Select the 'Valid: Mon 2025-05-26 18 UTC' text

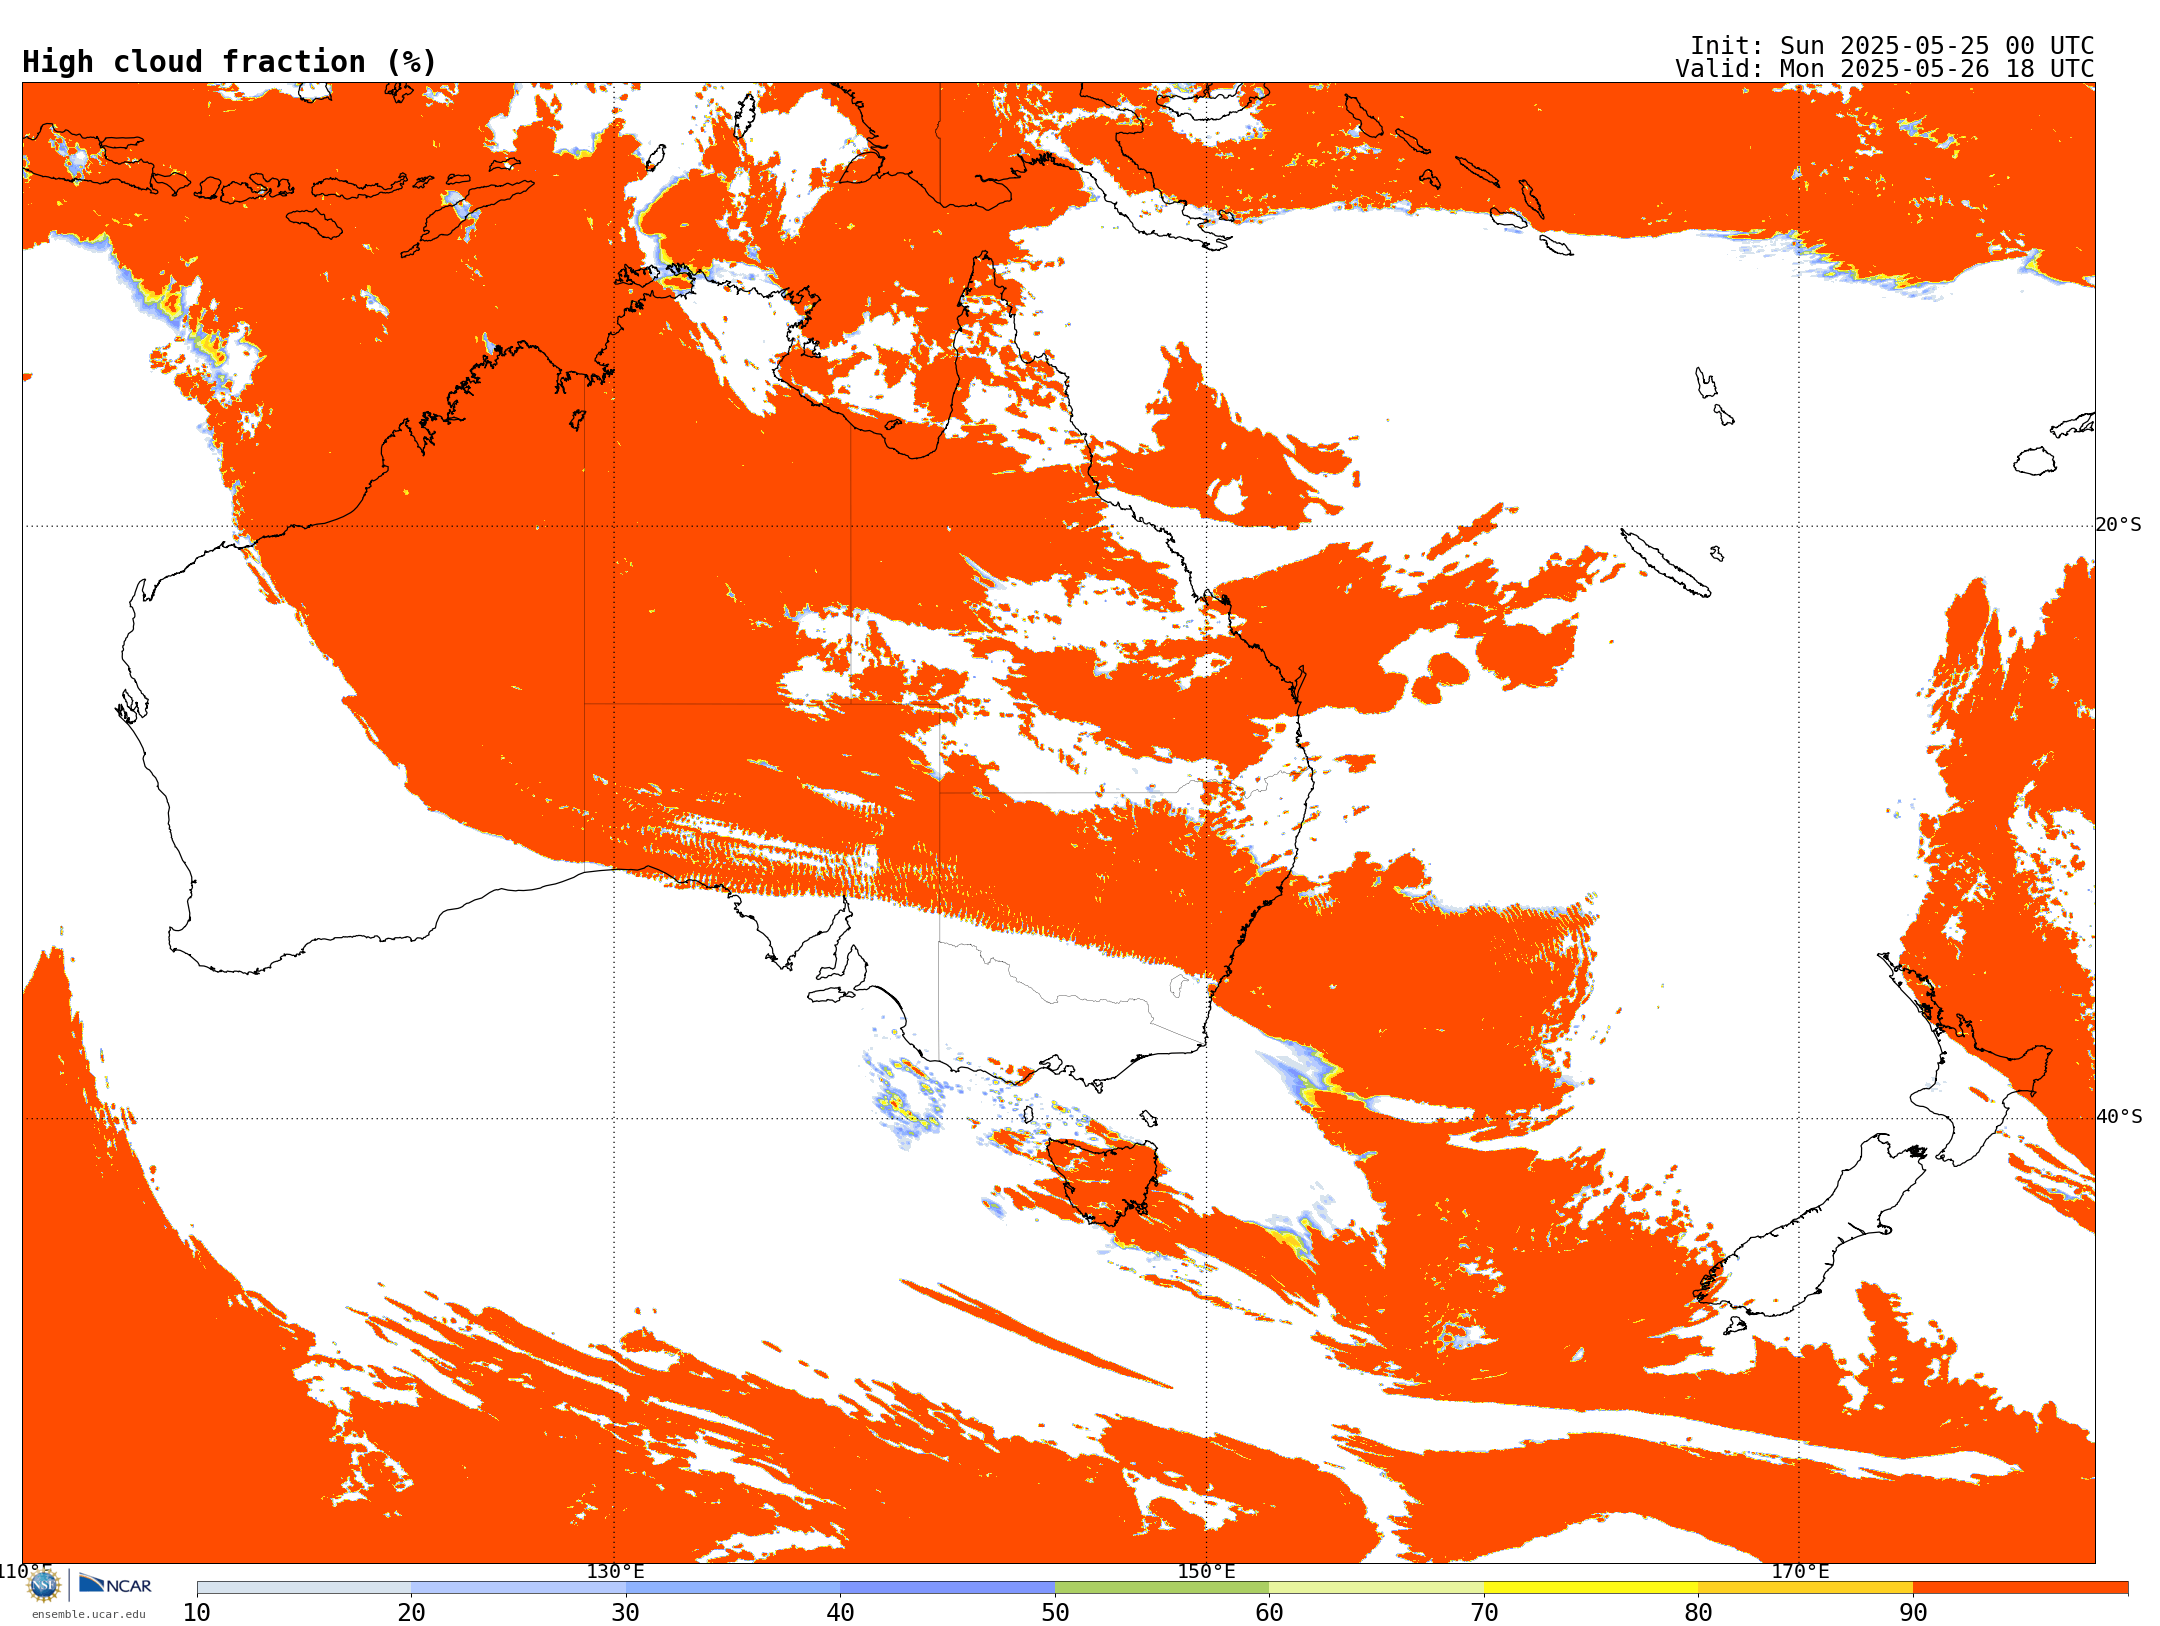coord(1885,69)
